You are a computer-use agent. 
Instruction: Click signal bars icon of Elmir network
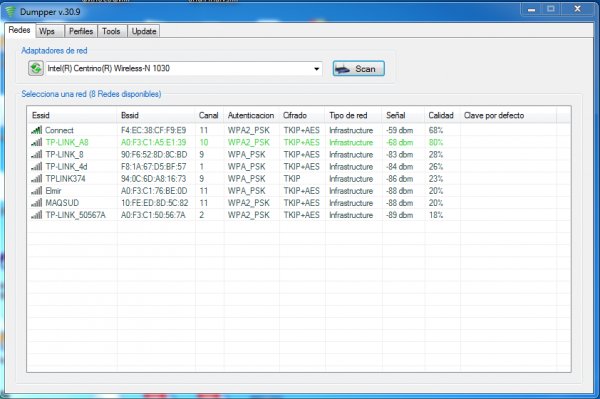coord(36,191)
